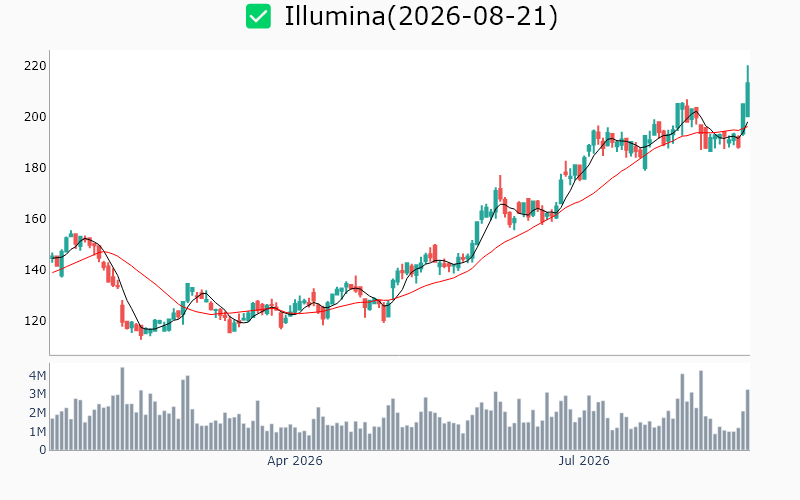
Task: Click the tallest volume bar on the left
Action: pos(122,409)
